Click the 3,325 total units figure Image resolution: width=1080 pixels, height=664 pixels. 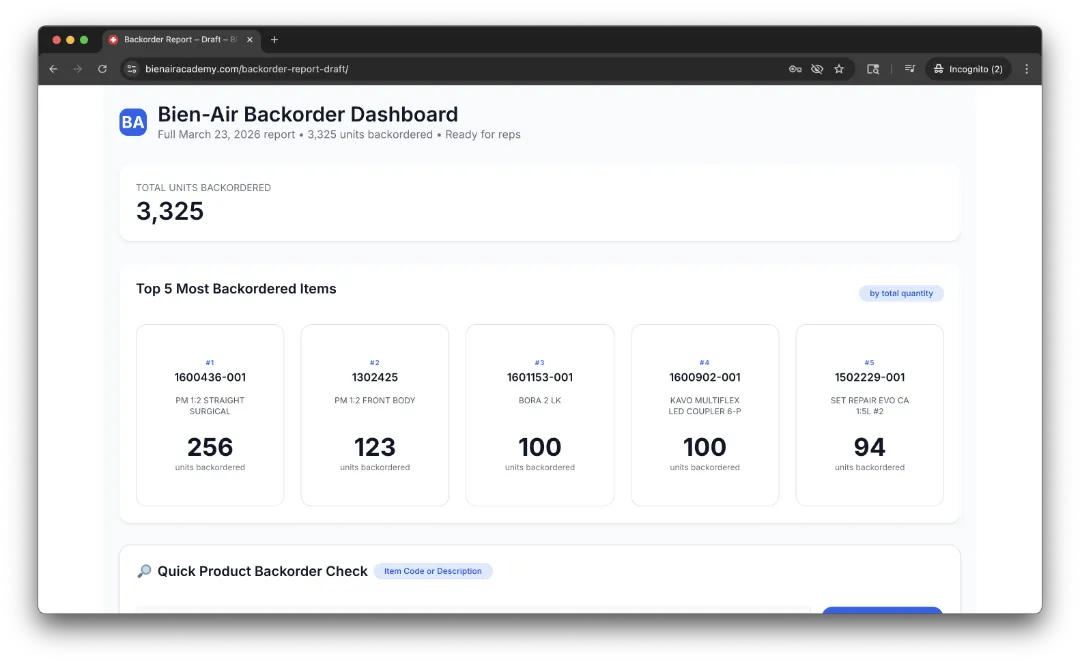pos(170,211)
